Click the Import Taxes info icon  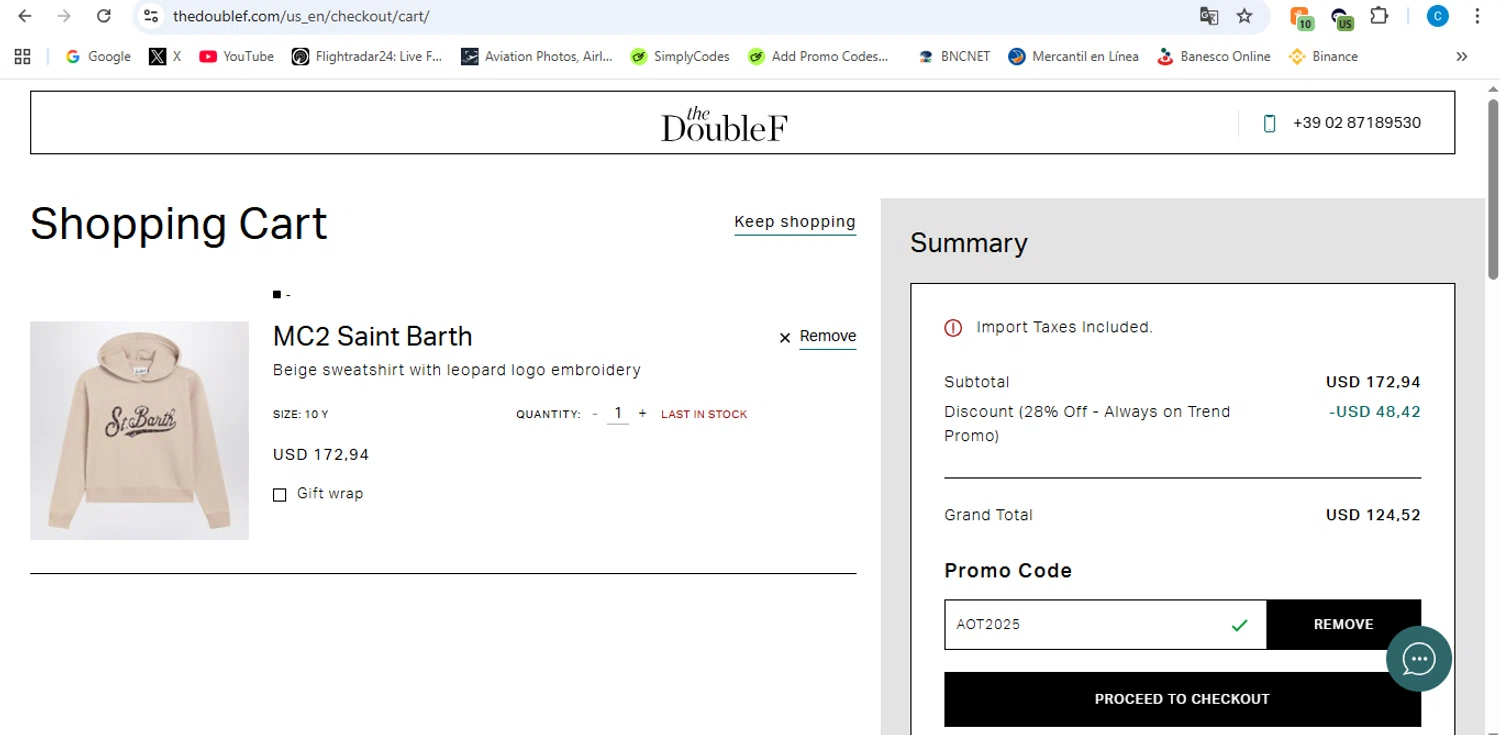[x=953, y=327]
